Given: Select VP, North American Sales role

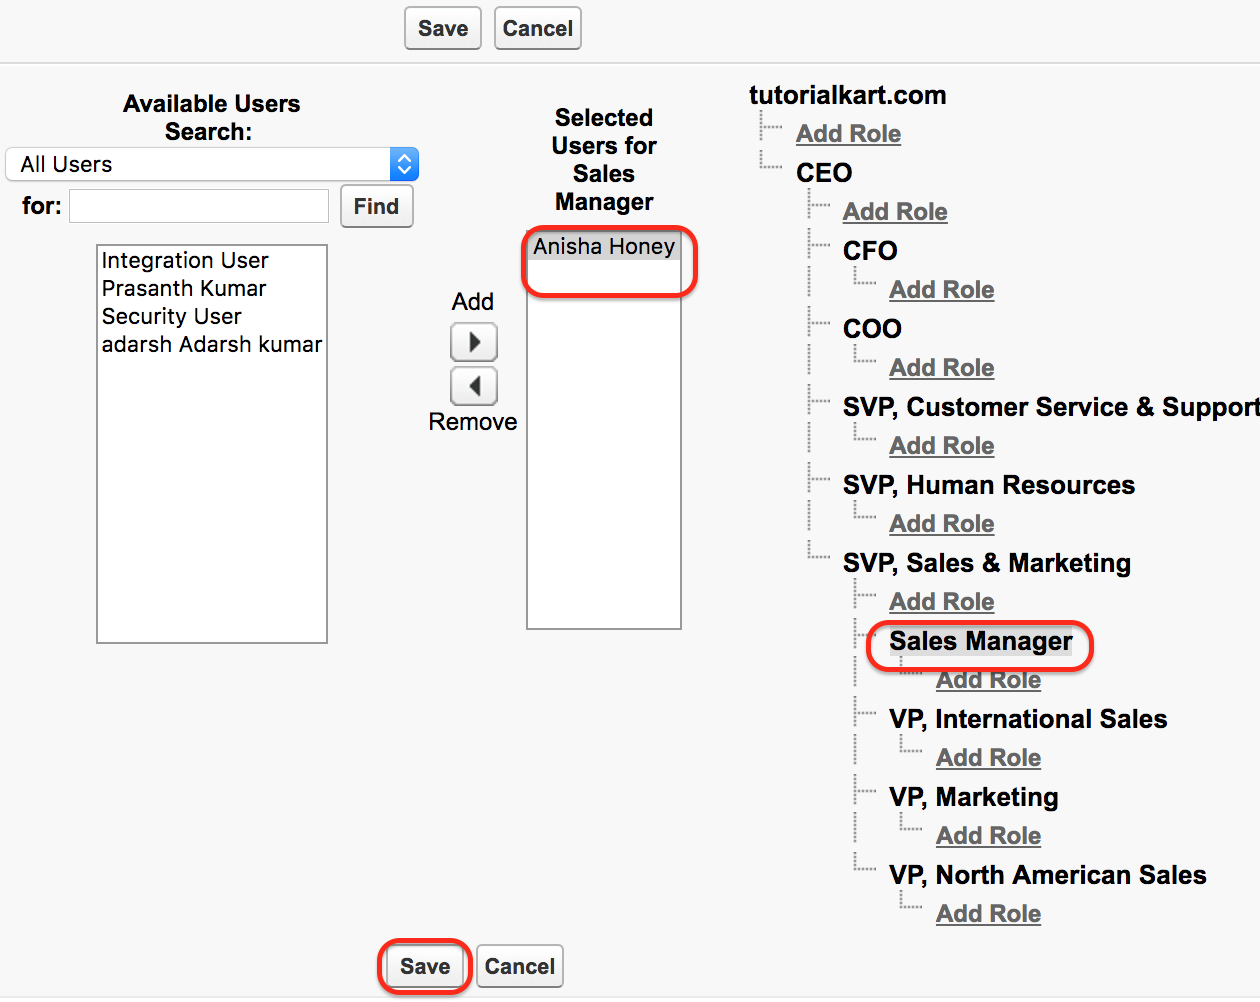Looking at the screenshot, I should tap(1048, 875).
